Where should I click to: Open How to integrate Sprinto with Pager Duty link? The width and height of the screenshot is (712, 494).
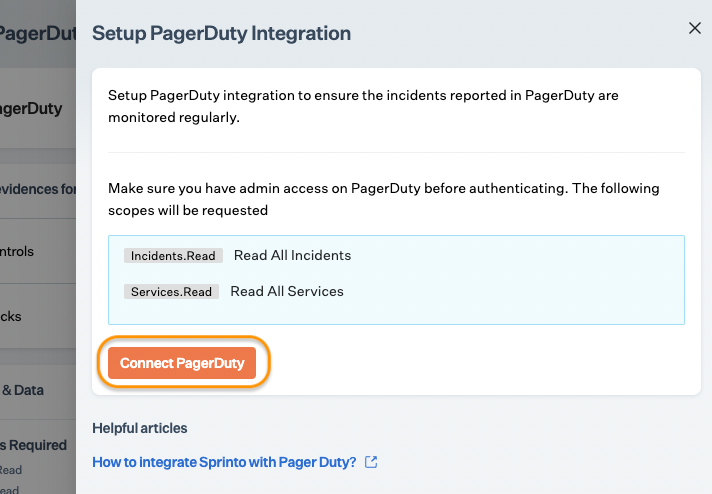point(224,462)
